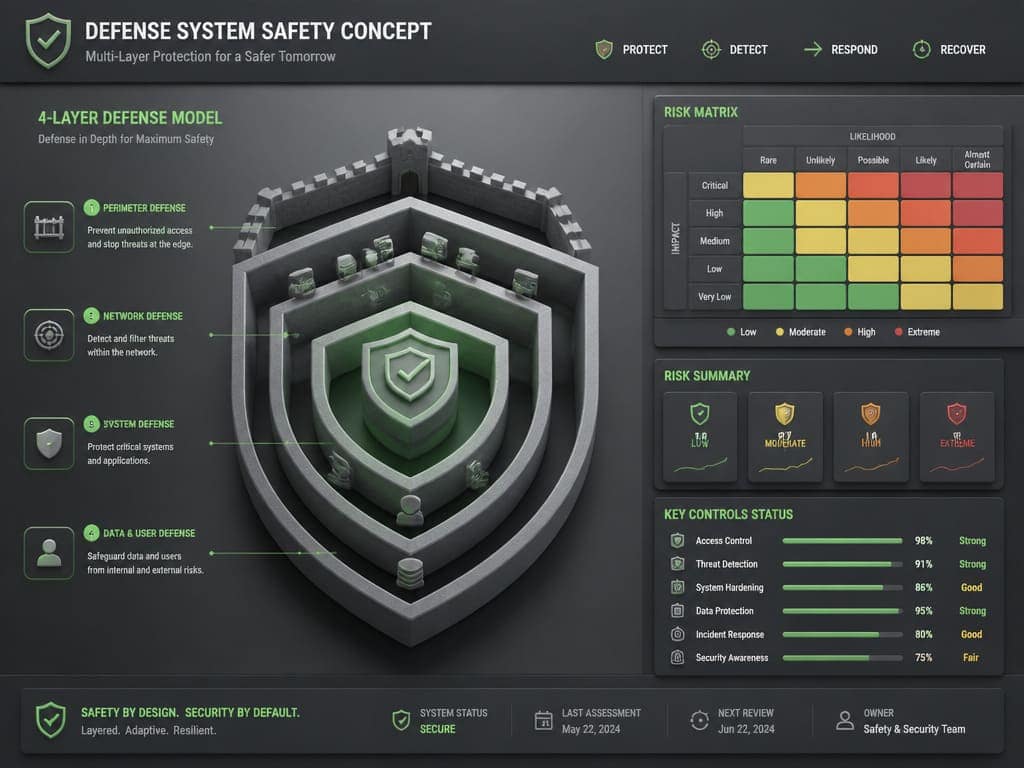Viewport: 1024px width, 768px height.
Task: Click the red Extreme risk shield icon
Action: click(957, 413)
